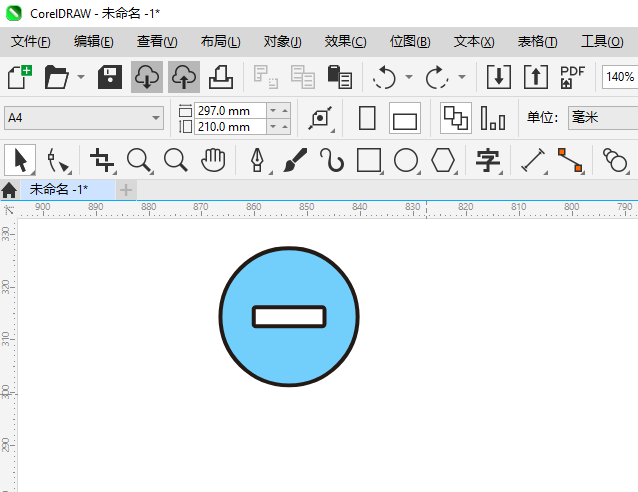638x492 pixels.
Task: Paste from clipboard icon
Action: [339, 77]
